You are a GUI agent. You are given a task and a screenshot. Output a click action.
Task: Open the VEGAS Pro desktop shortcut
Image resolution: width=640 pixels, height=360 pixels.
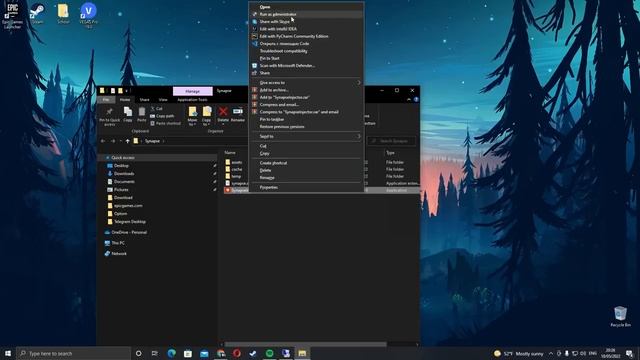pos(89,15)
